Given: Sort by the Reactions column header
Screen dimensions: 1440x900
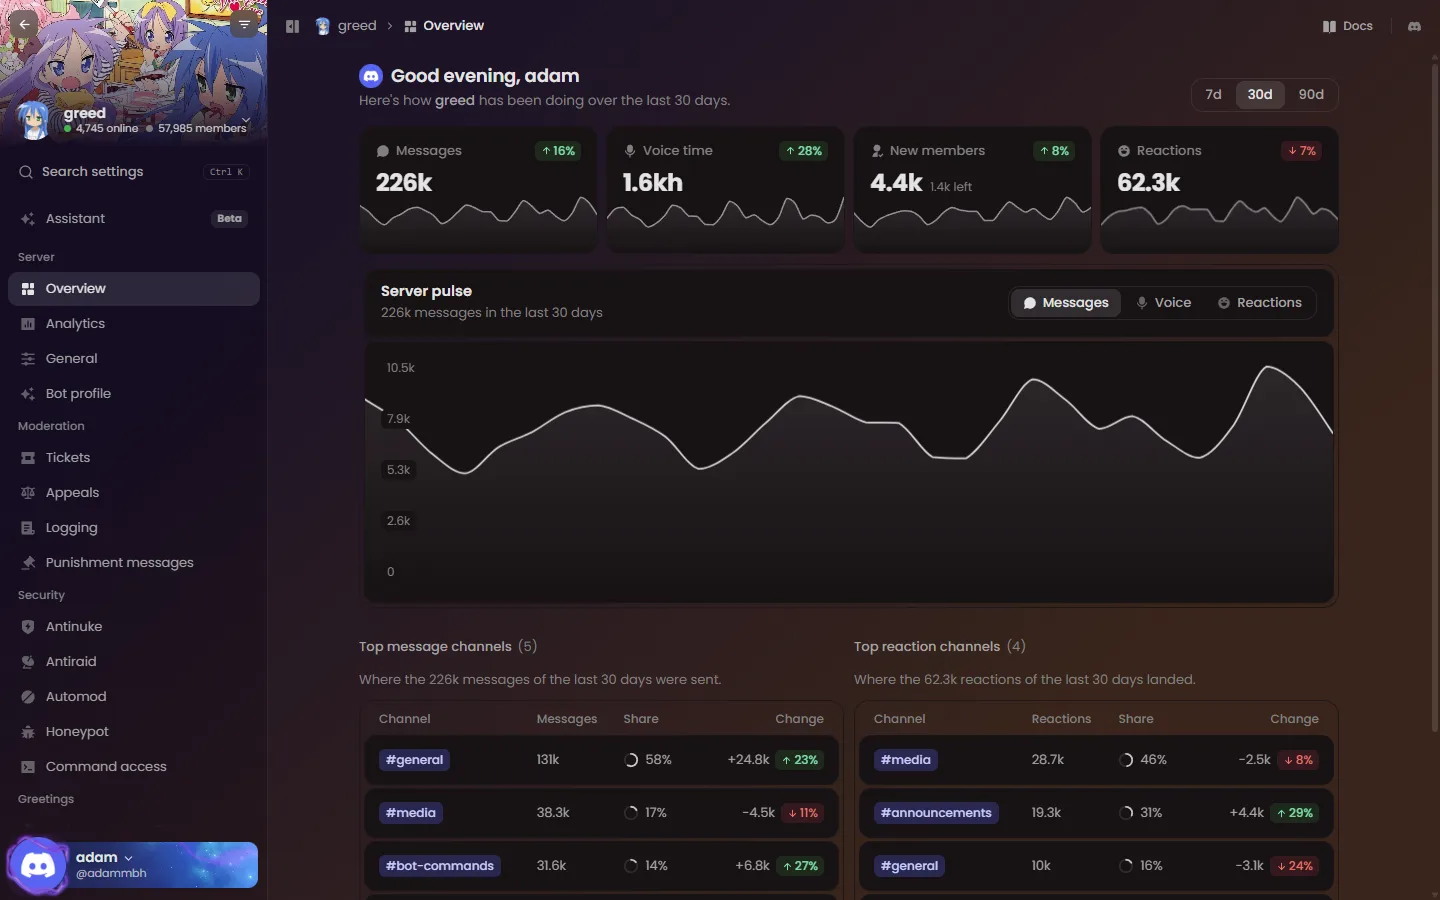Looking at the screenshot, I should click(1061, 719).
